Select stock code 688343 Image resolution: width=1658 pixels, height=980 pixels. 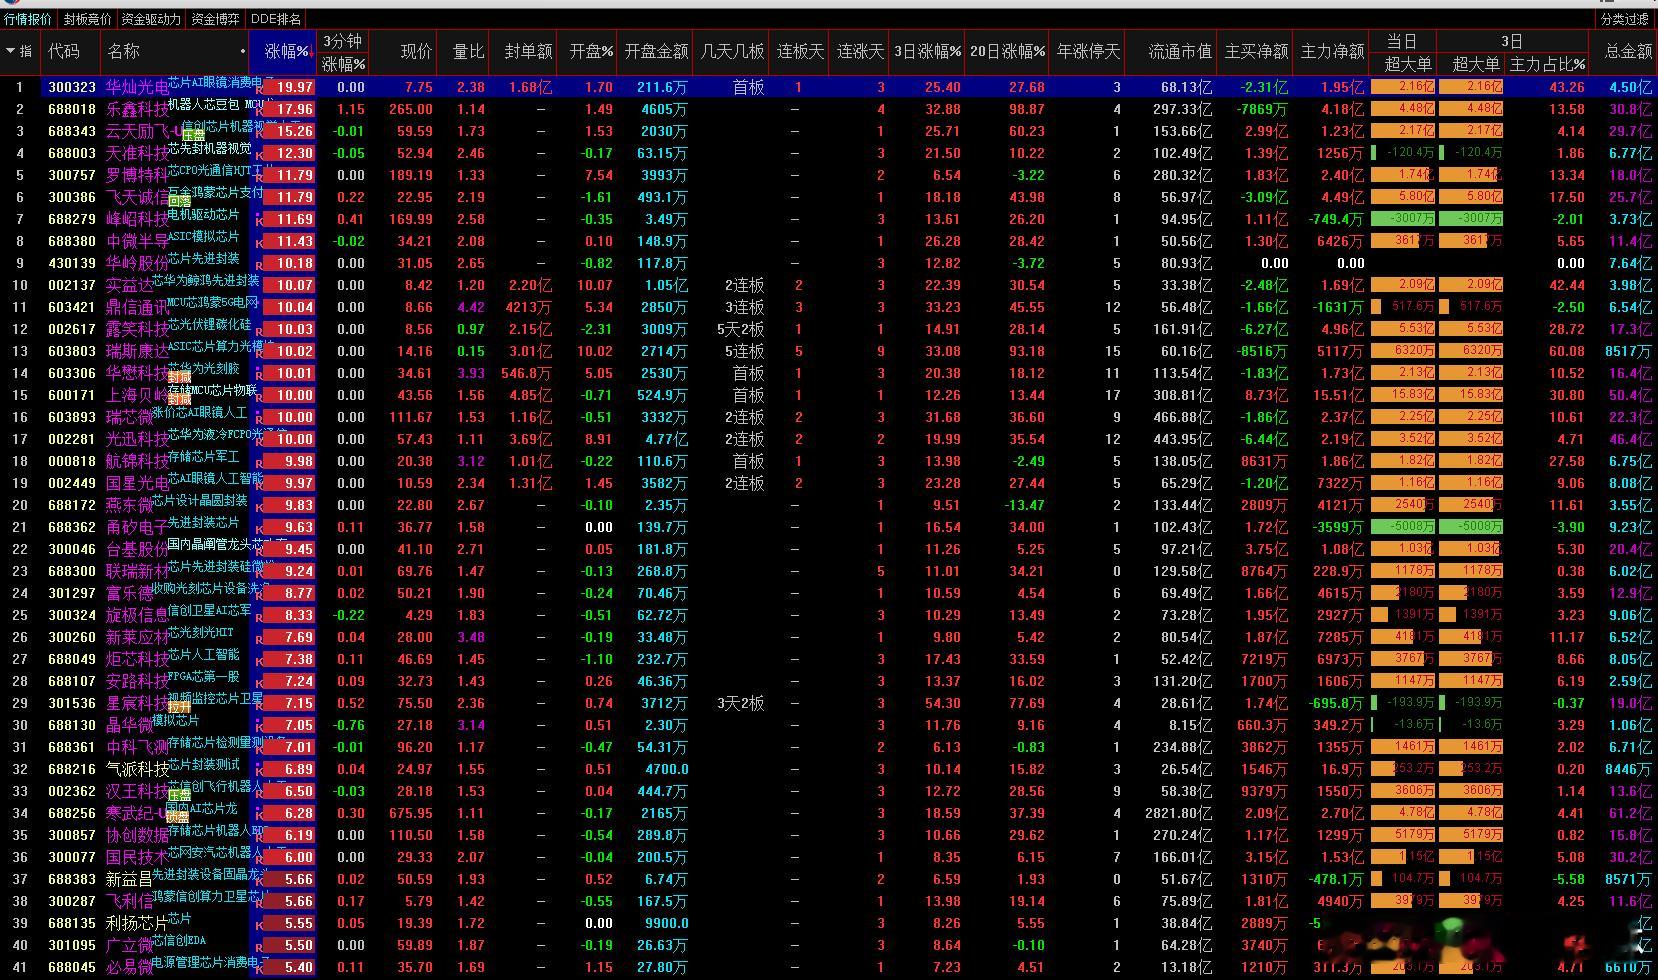pyautogui.click(x=72, y=132)
